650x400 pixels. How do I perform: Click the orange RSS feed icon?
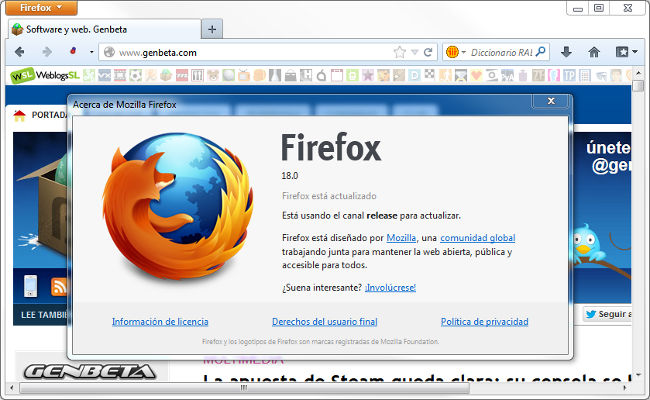[58, 286]
